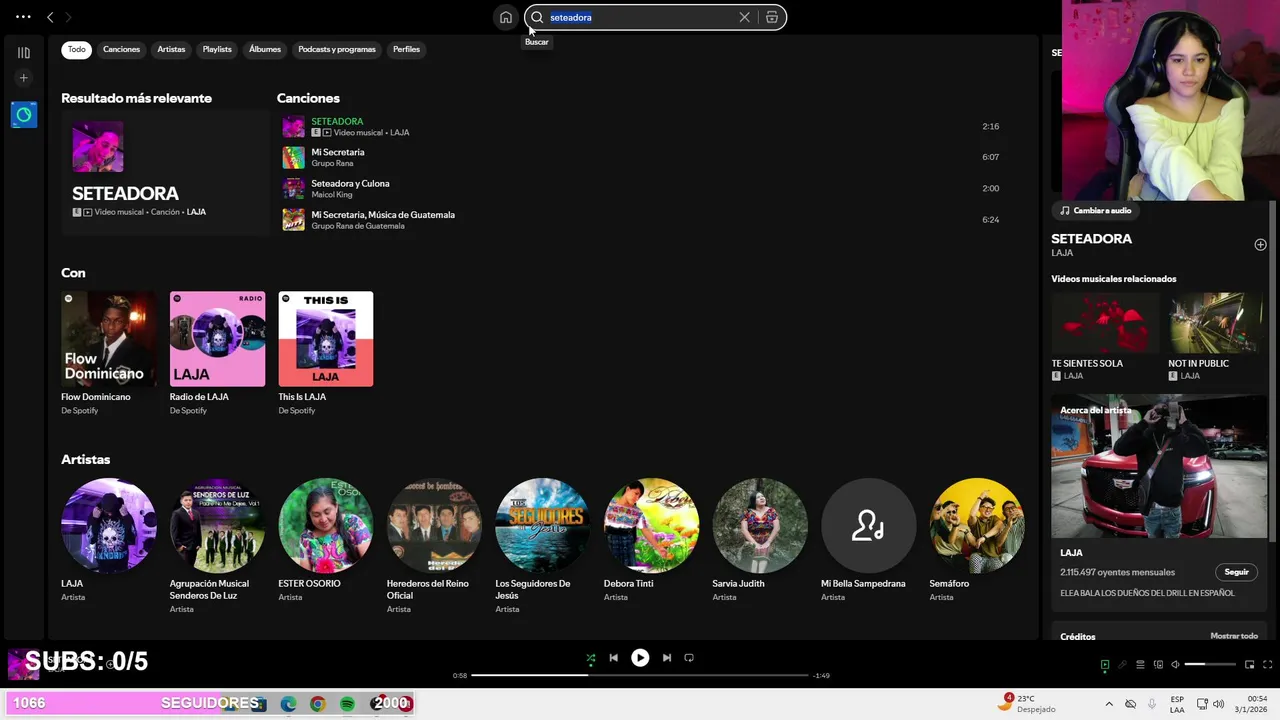Image resolution: width=1280 pixels, height=720 pixels.
Task: Skip to the next track
Action: click(667, 658)
